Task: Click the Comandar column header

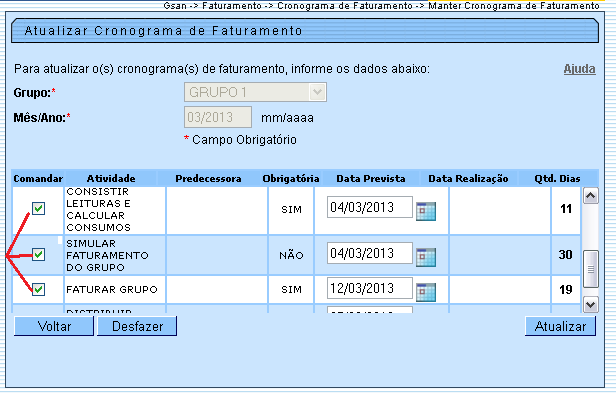Action: 38,178
